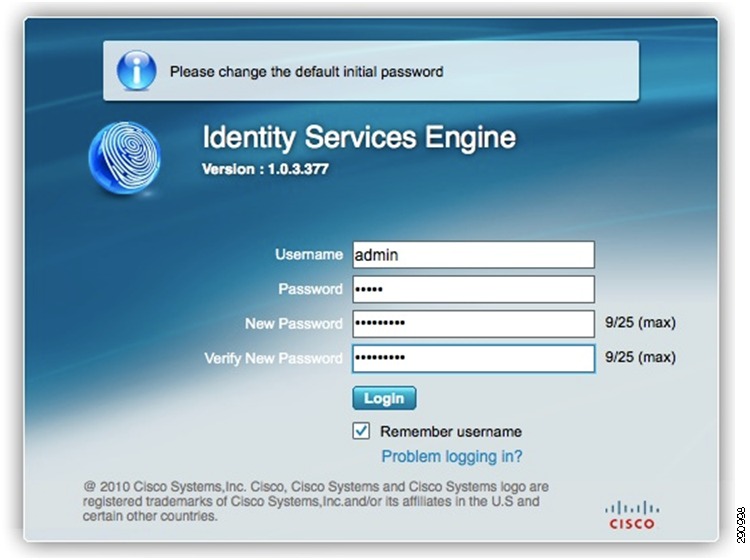The height and width of the screenshot is (560, 750).
Task: Click the 9/25 (max) counter beside New Password
Action: [x=640, y=323]
